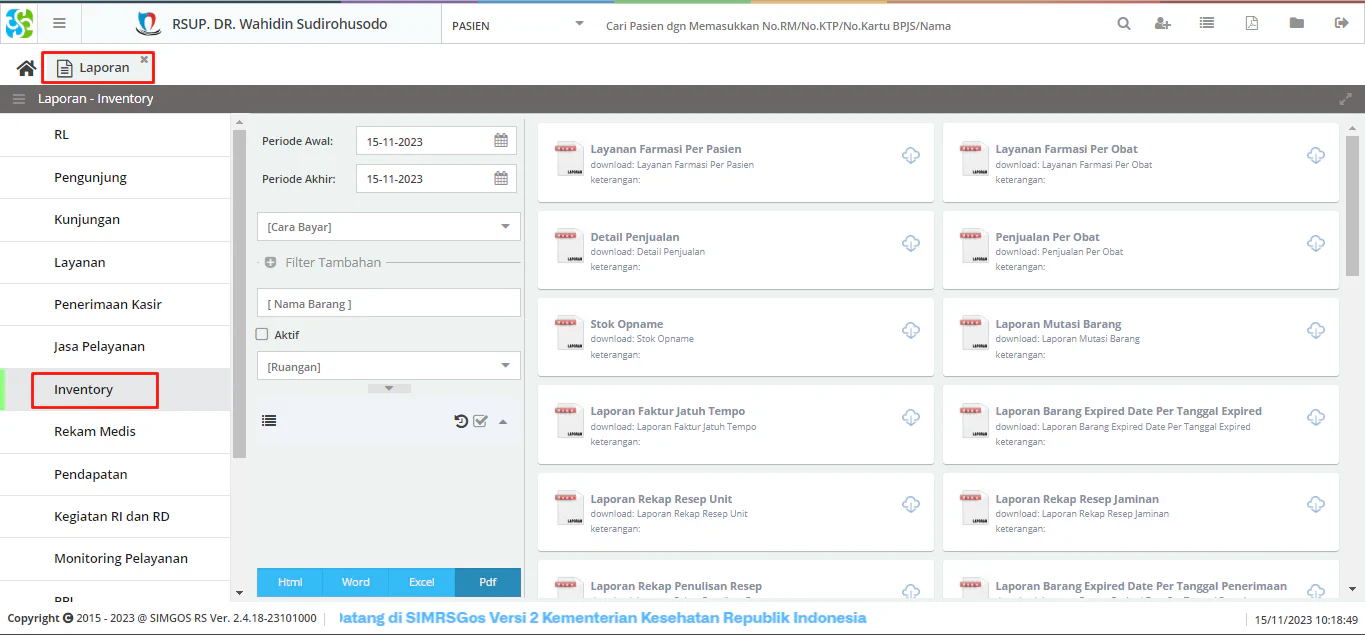Click the add patient icon

pos(1163,24)
